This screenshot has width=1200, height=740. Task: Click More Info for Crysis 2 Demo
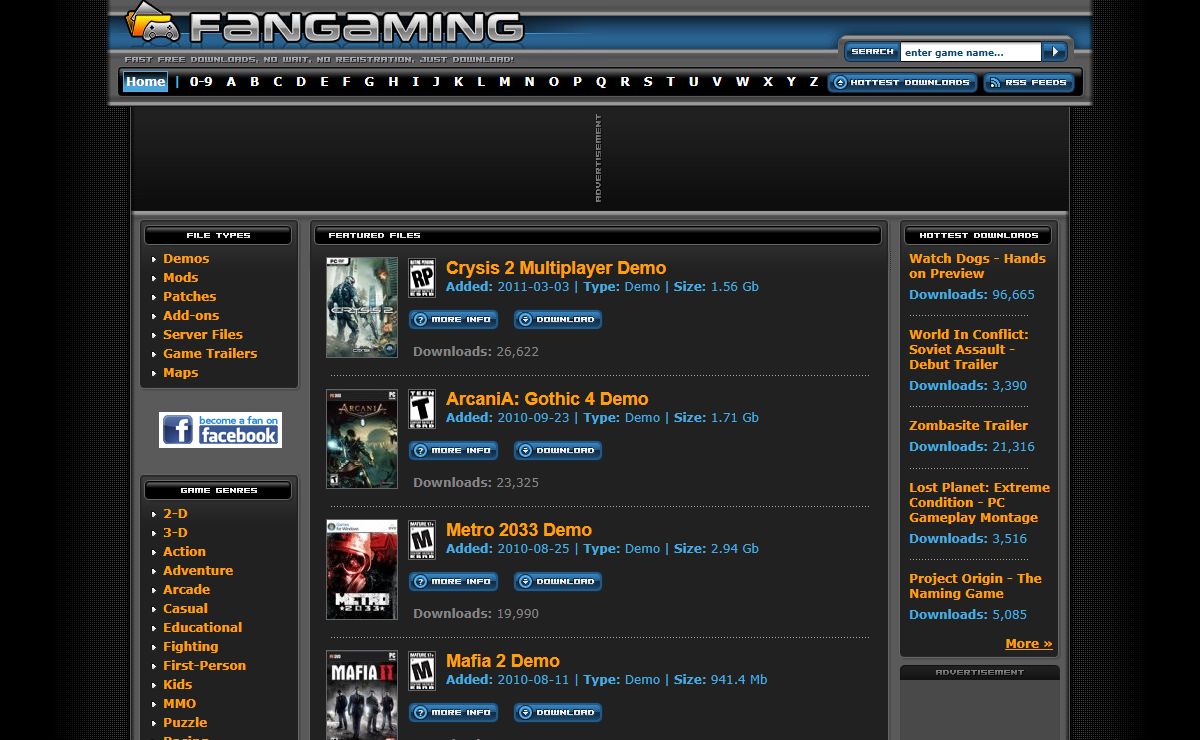453,320
